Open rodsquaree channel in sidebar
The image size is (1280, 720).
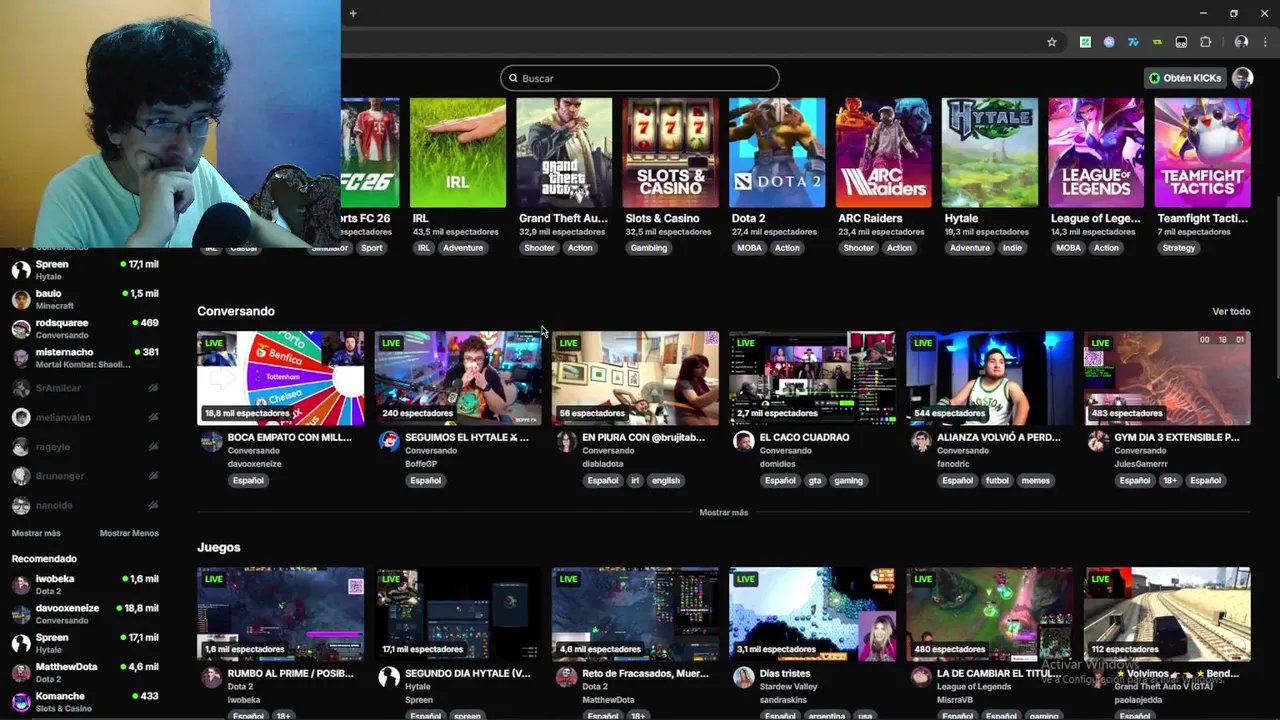click(85, 328)
